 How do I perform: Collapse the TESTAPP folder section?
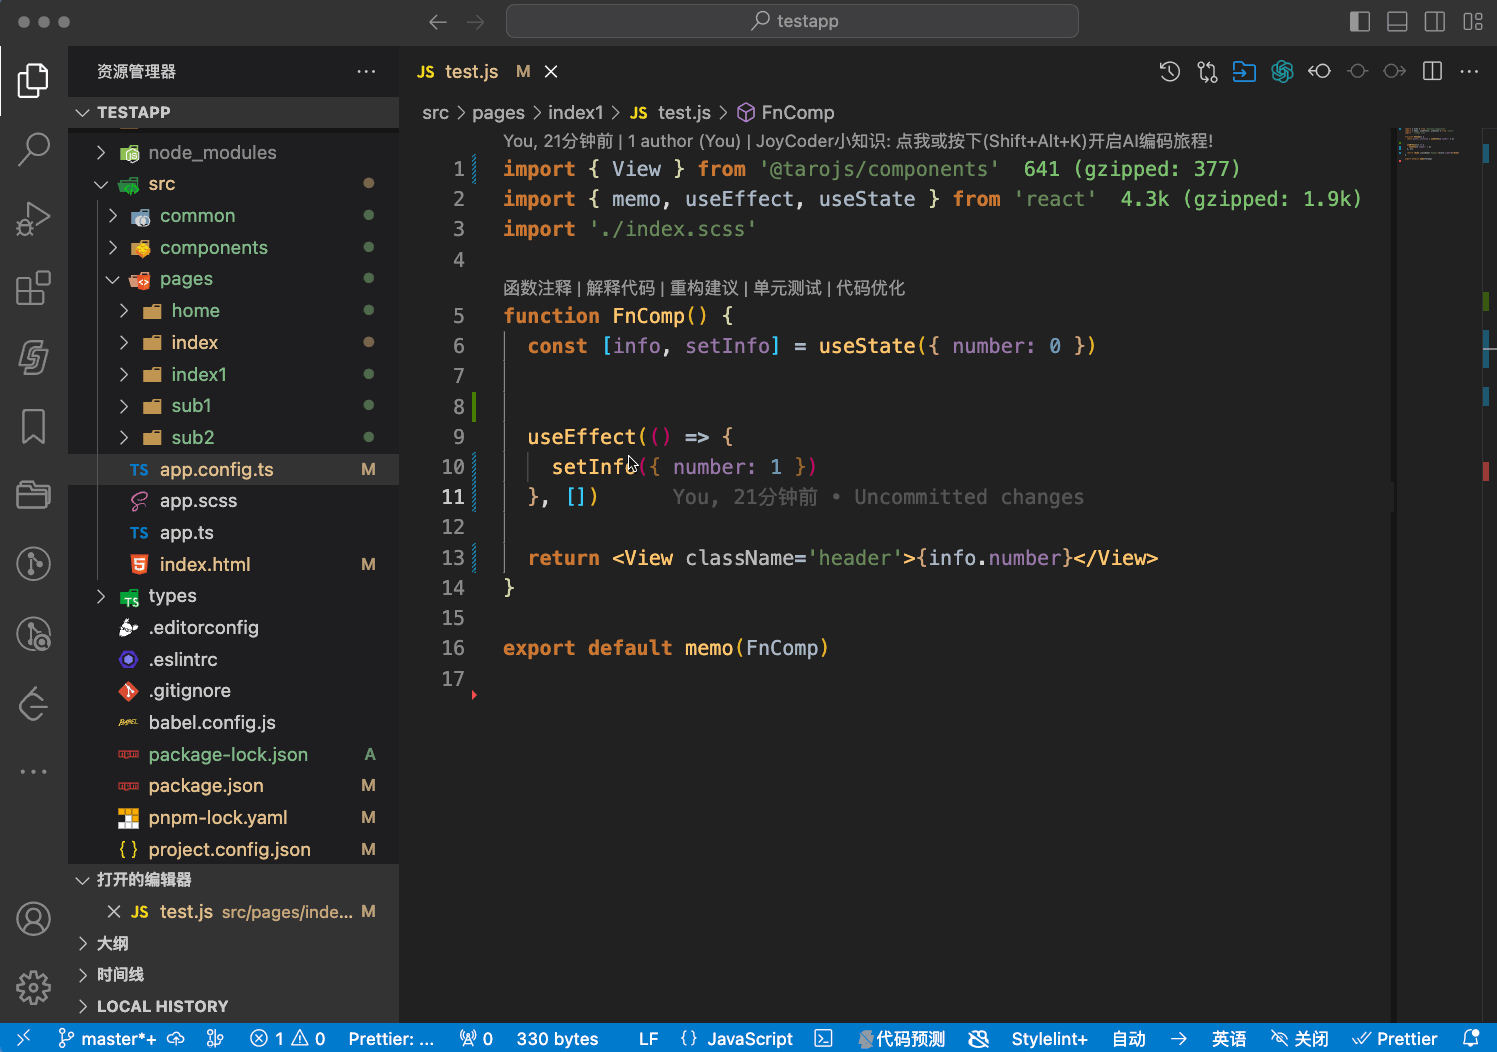pos(233,112)
